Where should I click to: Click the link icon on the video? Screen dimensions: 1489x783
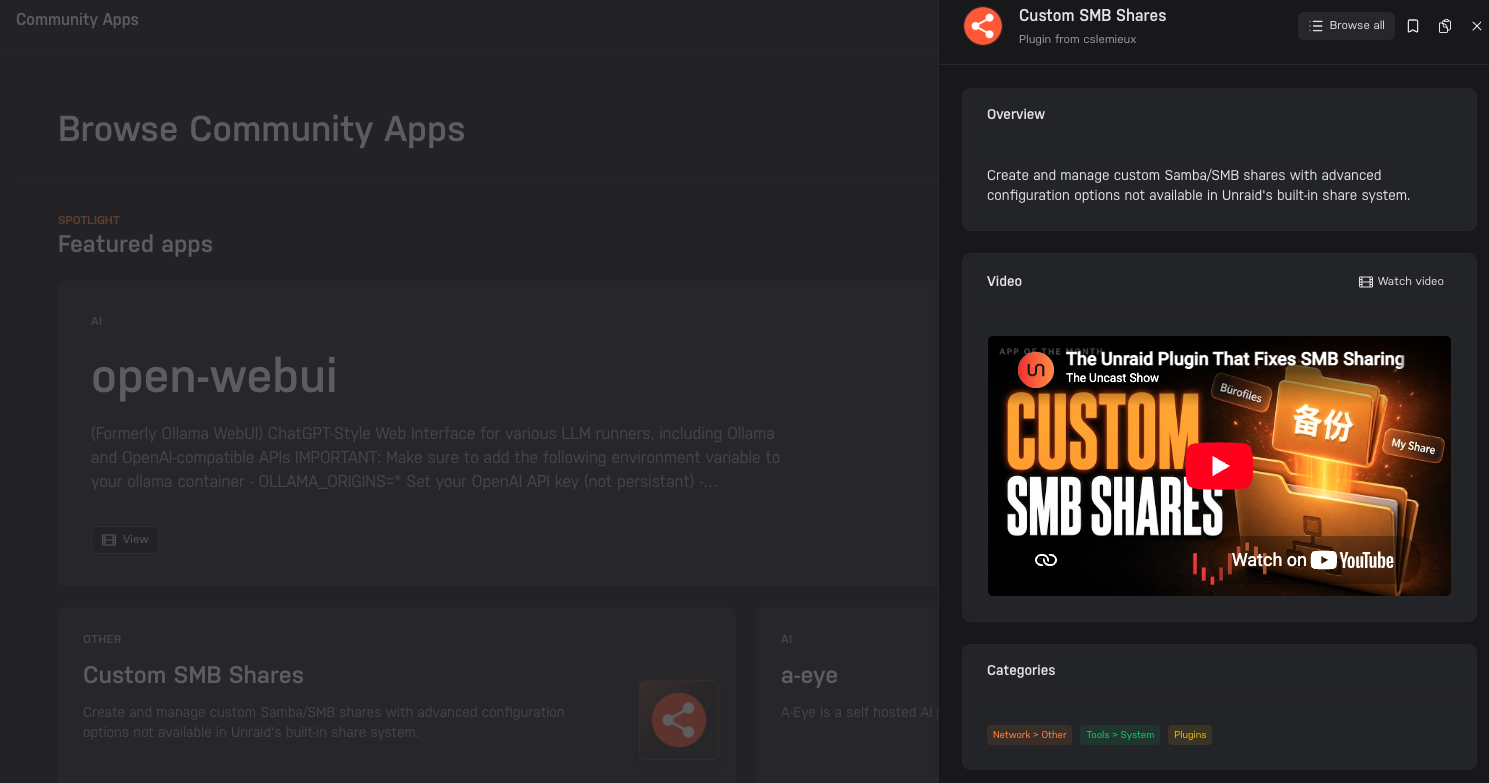coord(1046,560)
